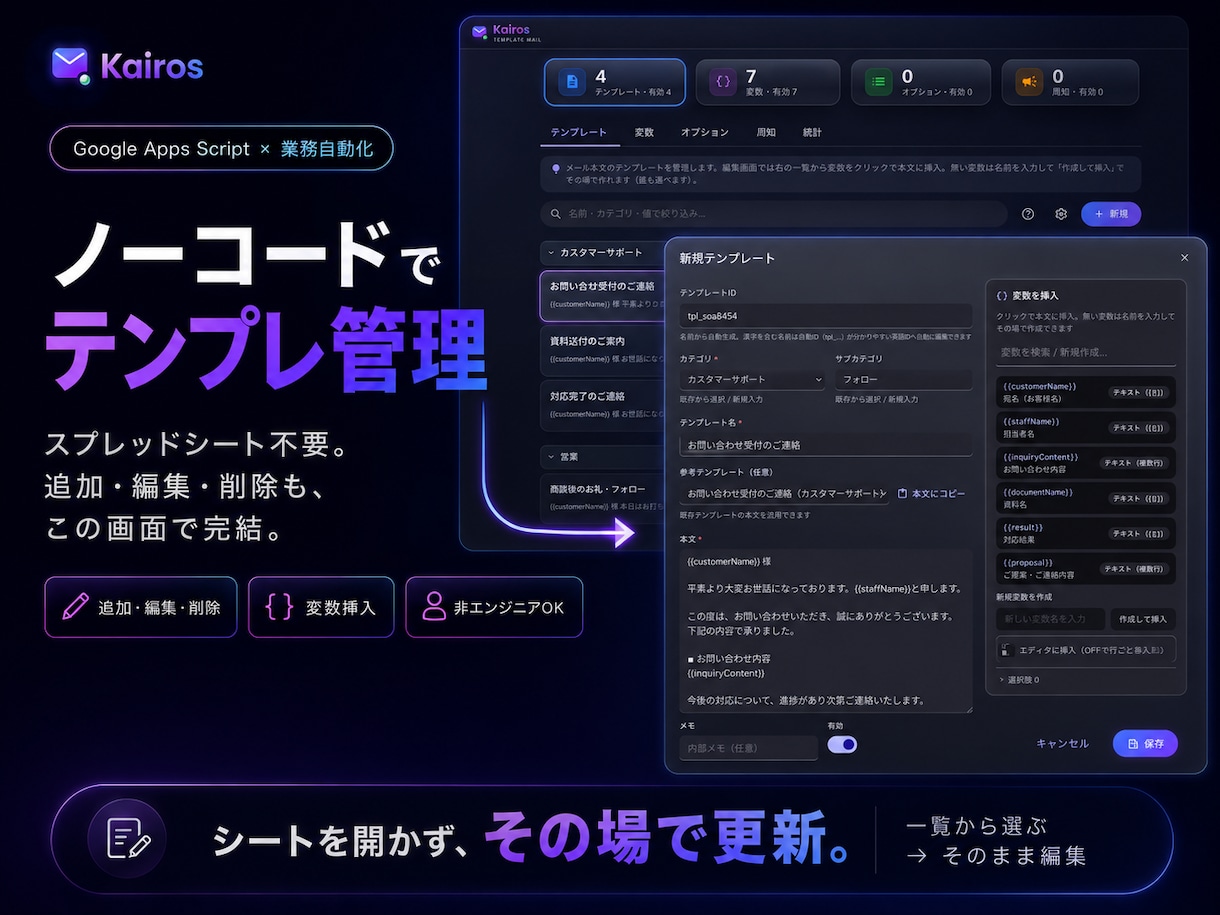Open settings with the gear icon
1220x915 pixels.
(x=1061, y=214)
